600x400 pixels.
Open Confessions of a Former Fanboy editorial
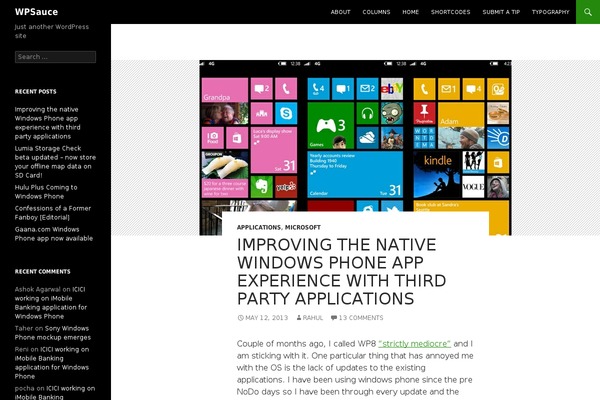pos(53,213)
